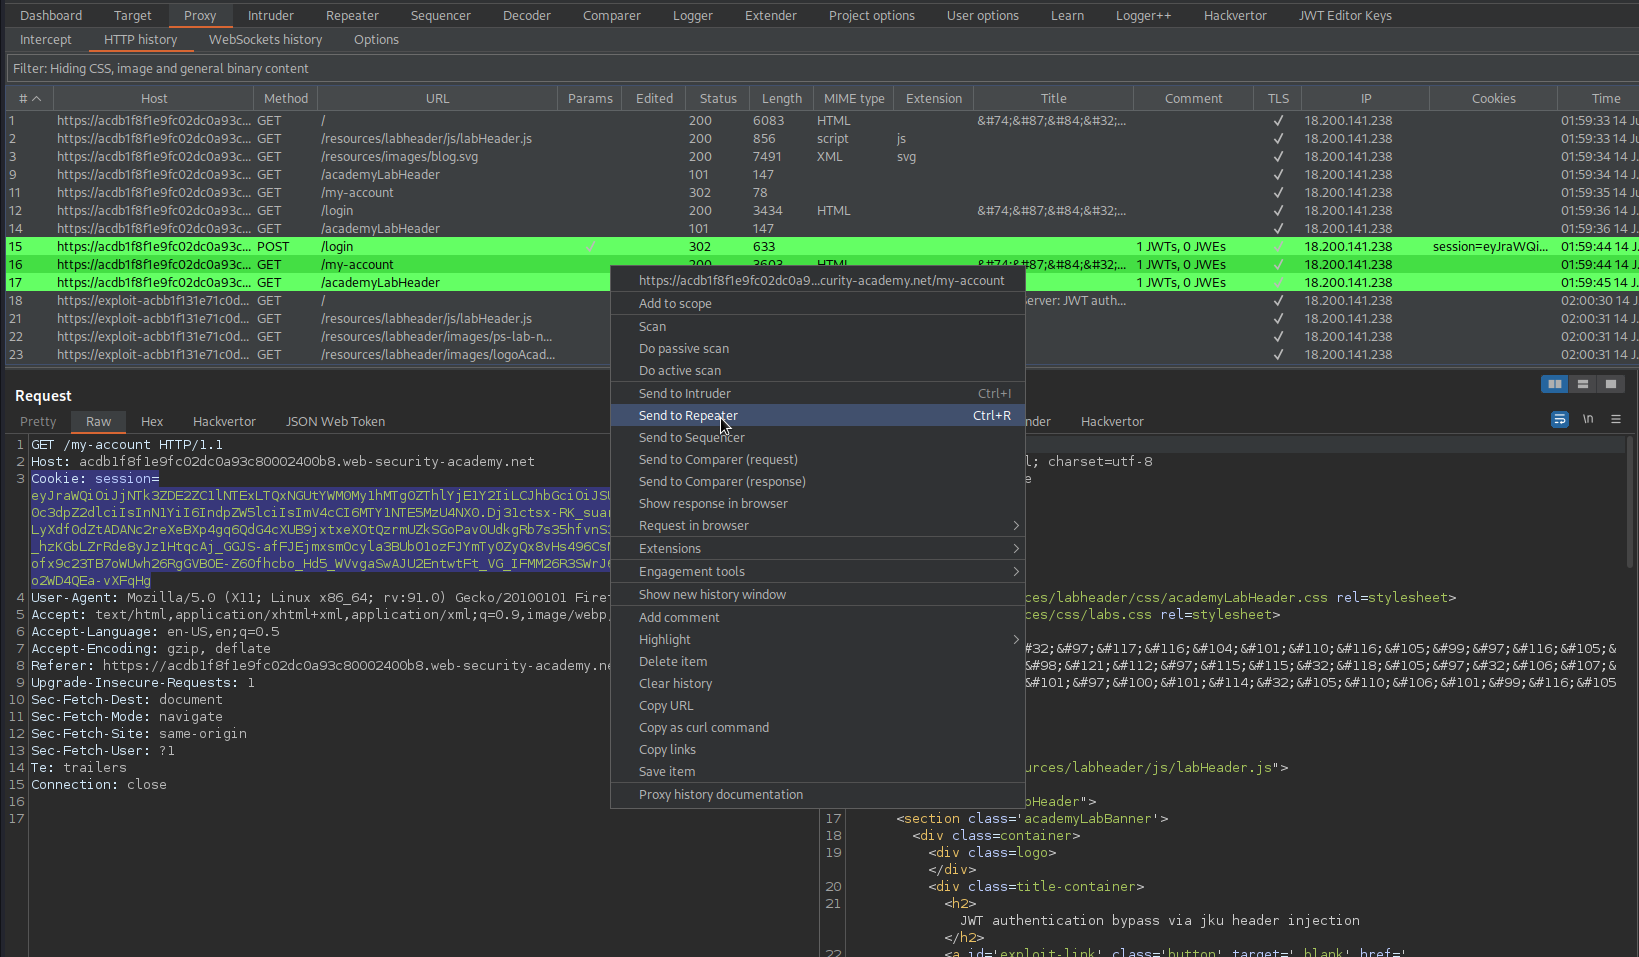Sort by the Cookies column header
This screenshot has height=957, width=1639.
pyautogui.click(x=1494, y=98)
